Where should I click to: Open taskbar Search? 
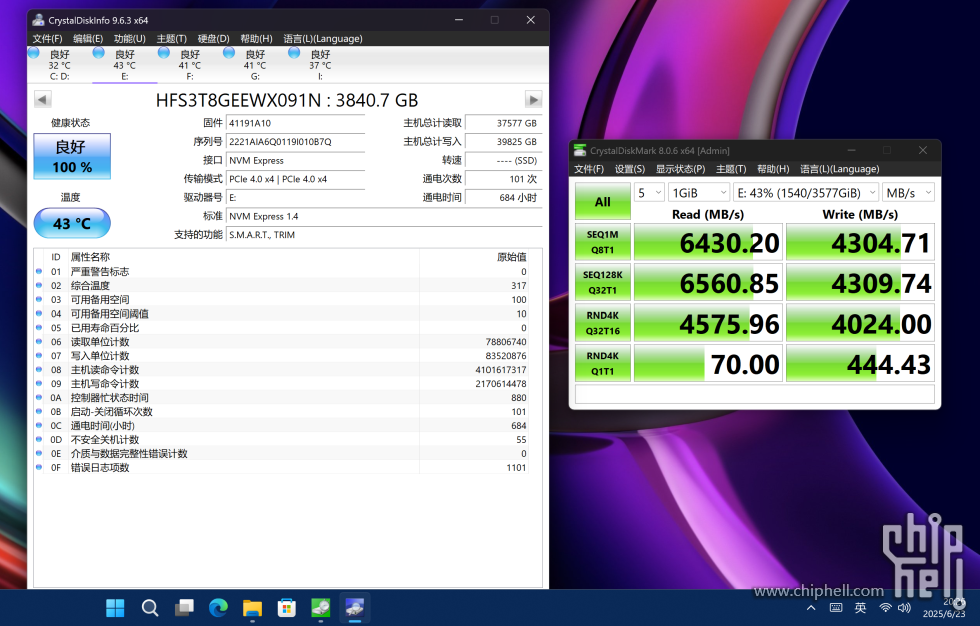[149, 607]
